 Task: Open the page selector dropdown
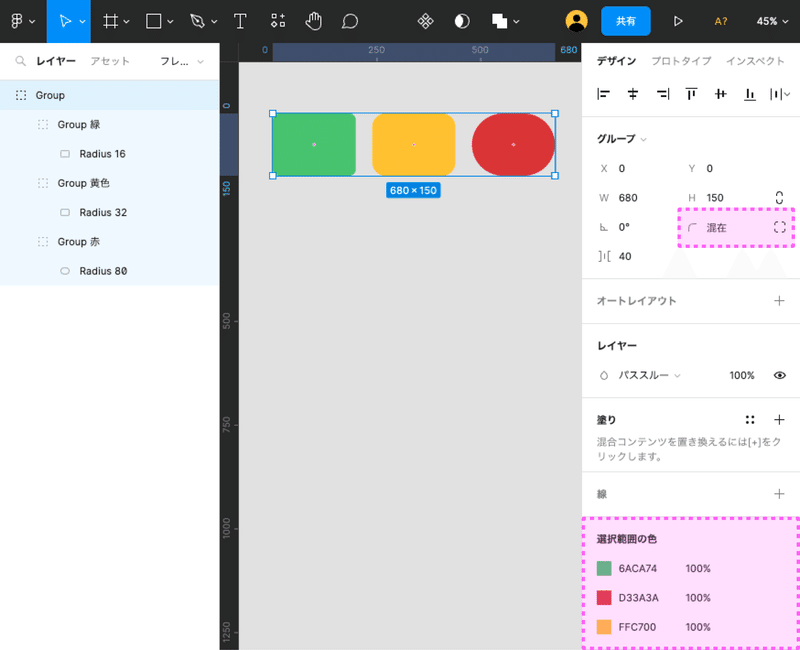click(182, 61)
